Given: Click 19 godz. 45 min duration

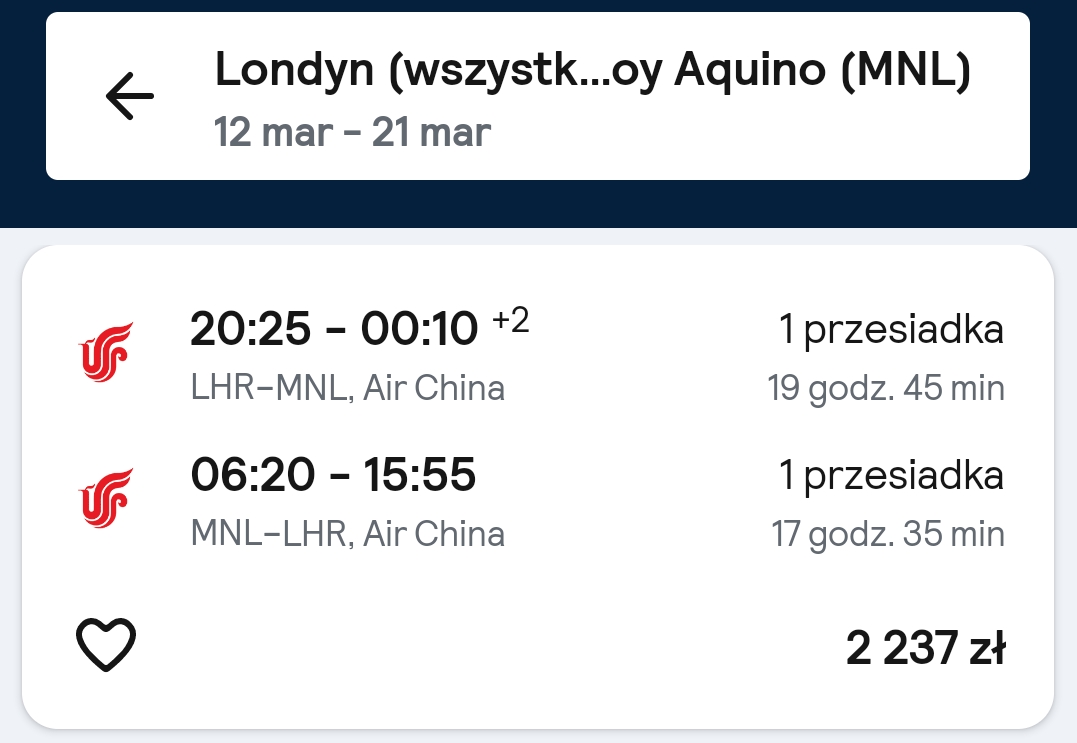Looking at the screenshot, I should 886,389.
